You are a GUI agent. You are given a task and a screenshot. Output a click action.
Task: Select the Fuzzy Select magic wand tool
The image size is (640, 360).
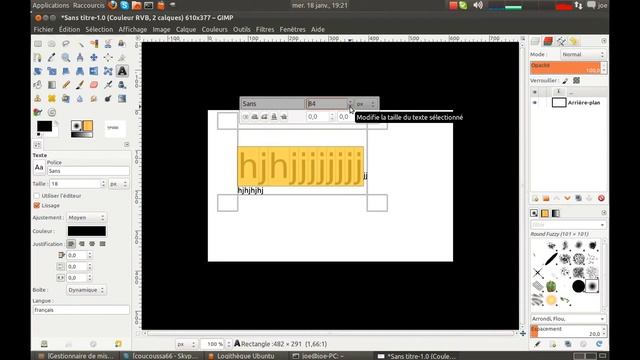coord(80,44)
